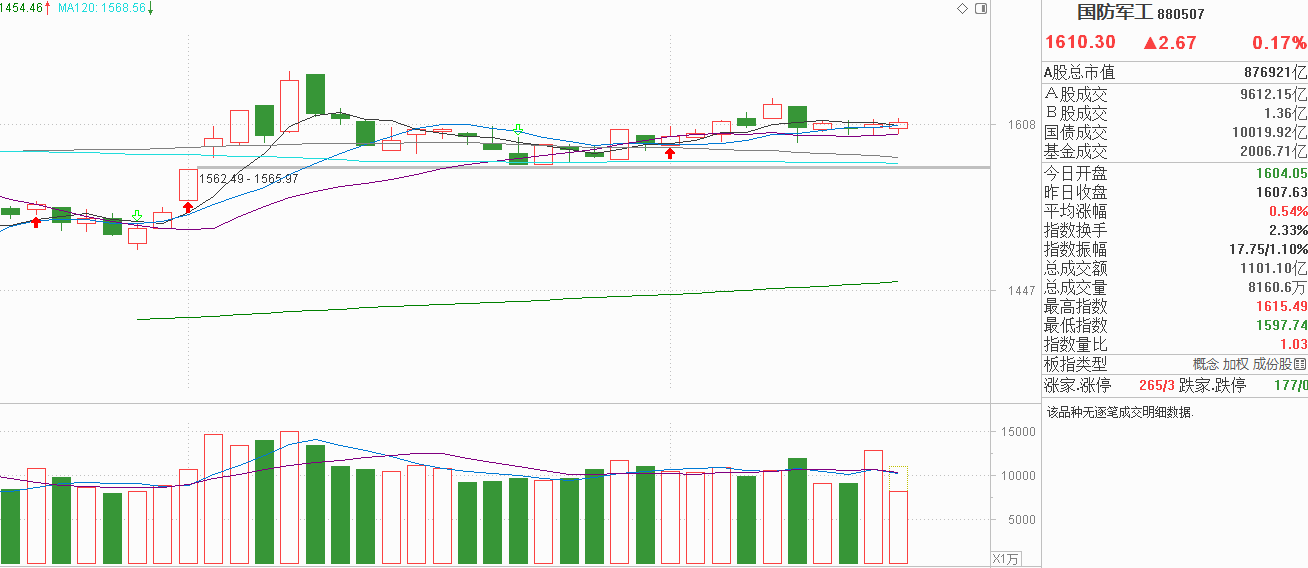Click the 涨家.涨停 count 265/3
Screen dimensions: 1308x568
click(1155, 385)
